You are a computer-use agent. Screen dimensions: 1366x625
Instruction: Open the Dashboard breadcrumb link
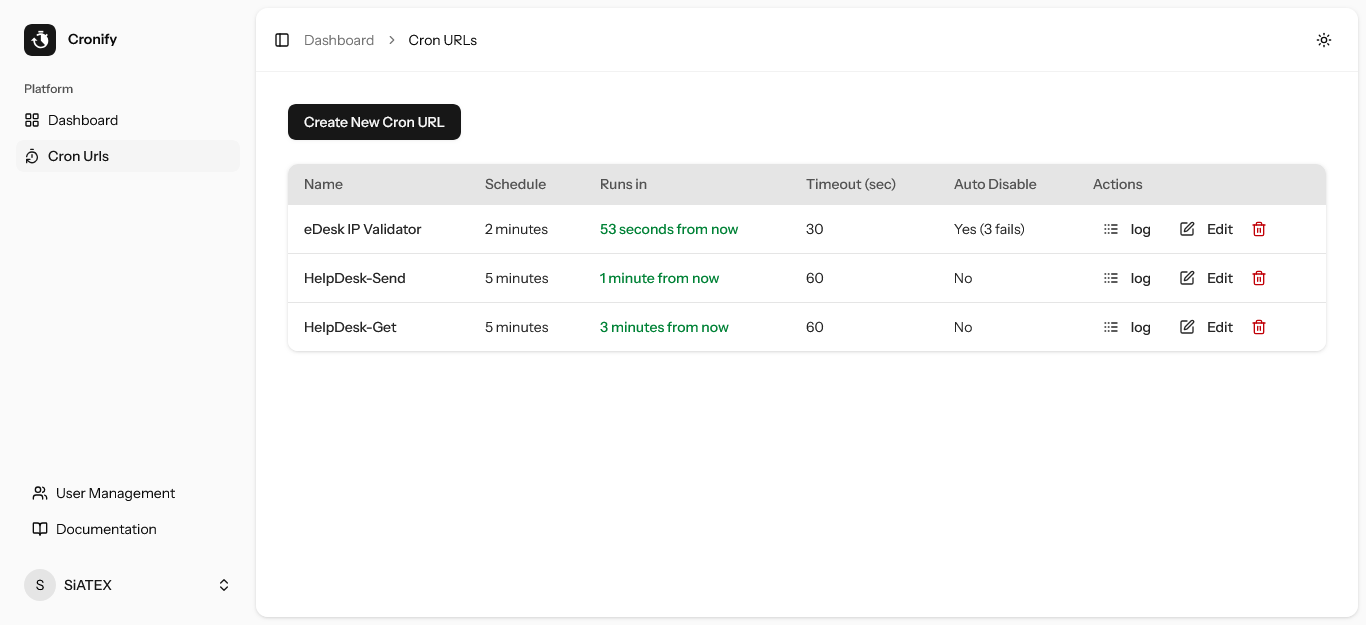tap(339, 40)
